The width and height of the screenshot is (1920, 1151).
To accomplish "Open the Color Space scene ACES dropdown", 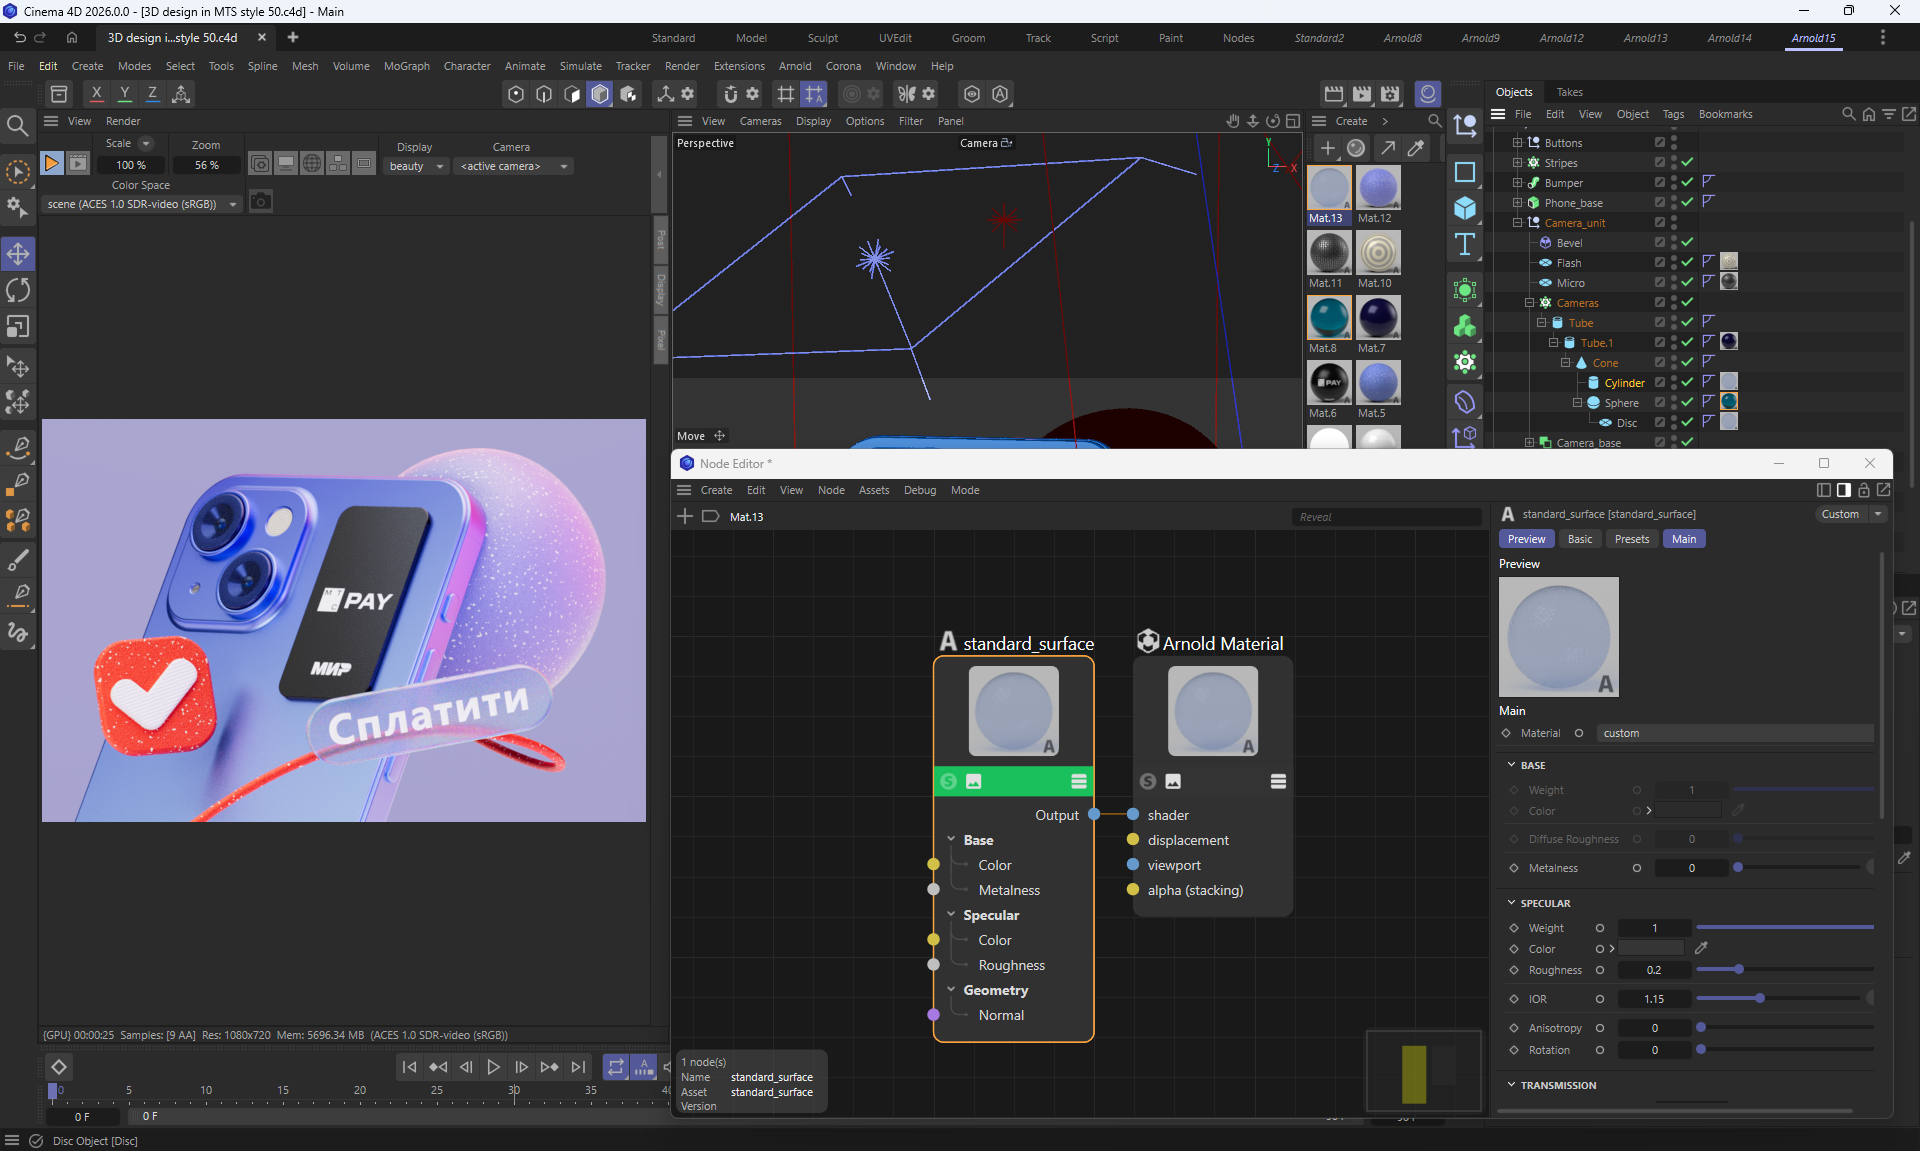I will pos(142,204).
